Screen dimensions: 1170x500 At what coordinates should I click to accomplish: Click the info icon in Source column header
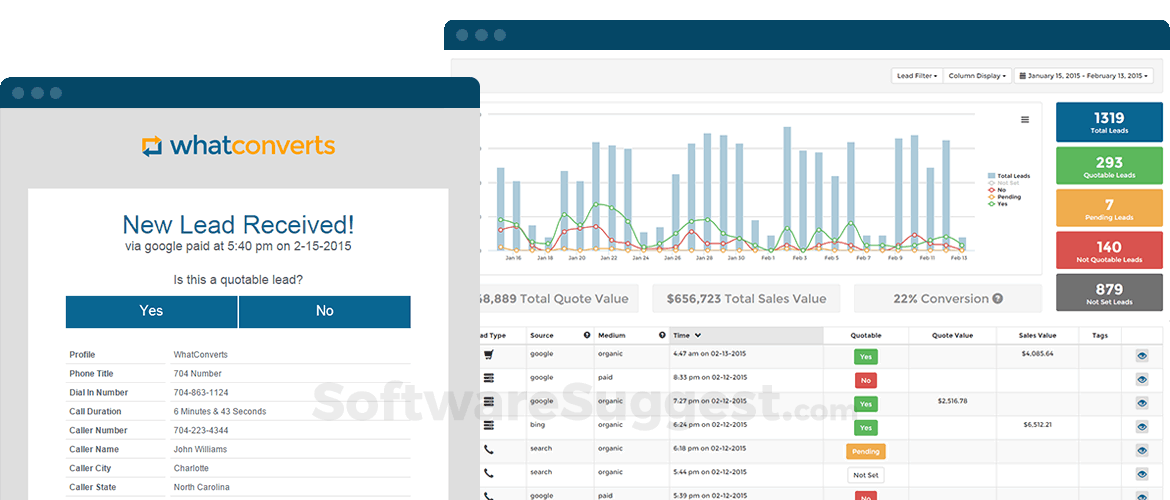point(587,335)
